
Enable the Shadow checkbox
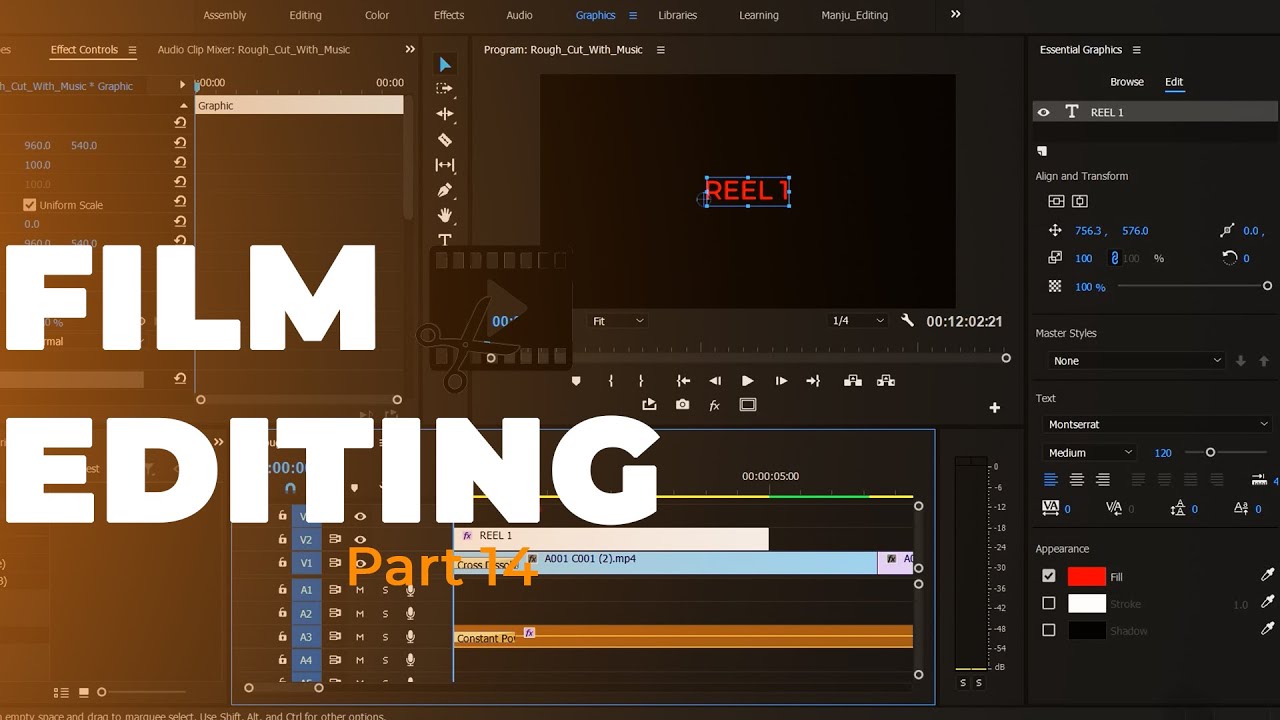(1049, 630)
